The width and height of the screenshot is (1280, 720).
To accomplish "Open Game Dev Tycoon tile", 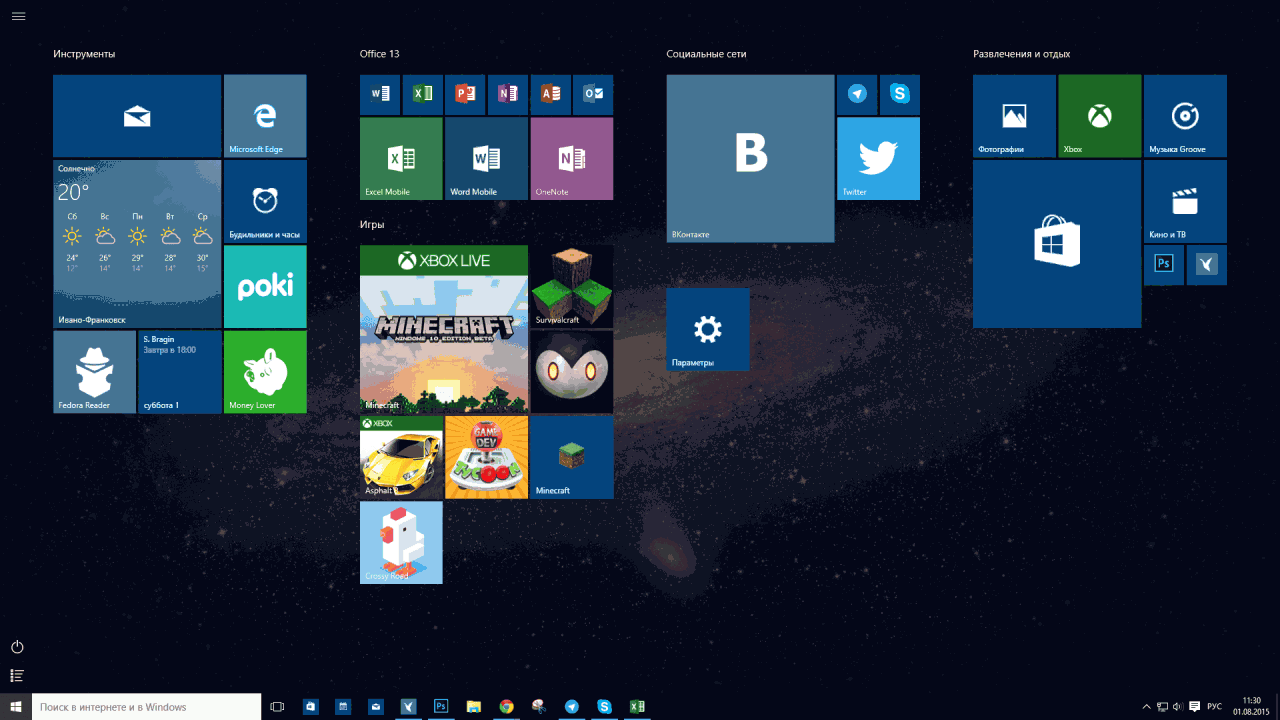I will pyautogui.click(x=486, y=457).
